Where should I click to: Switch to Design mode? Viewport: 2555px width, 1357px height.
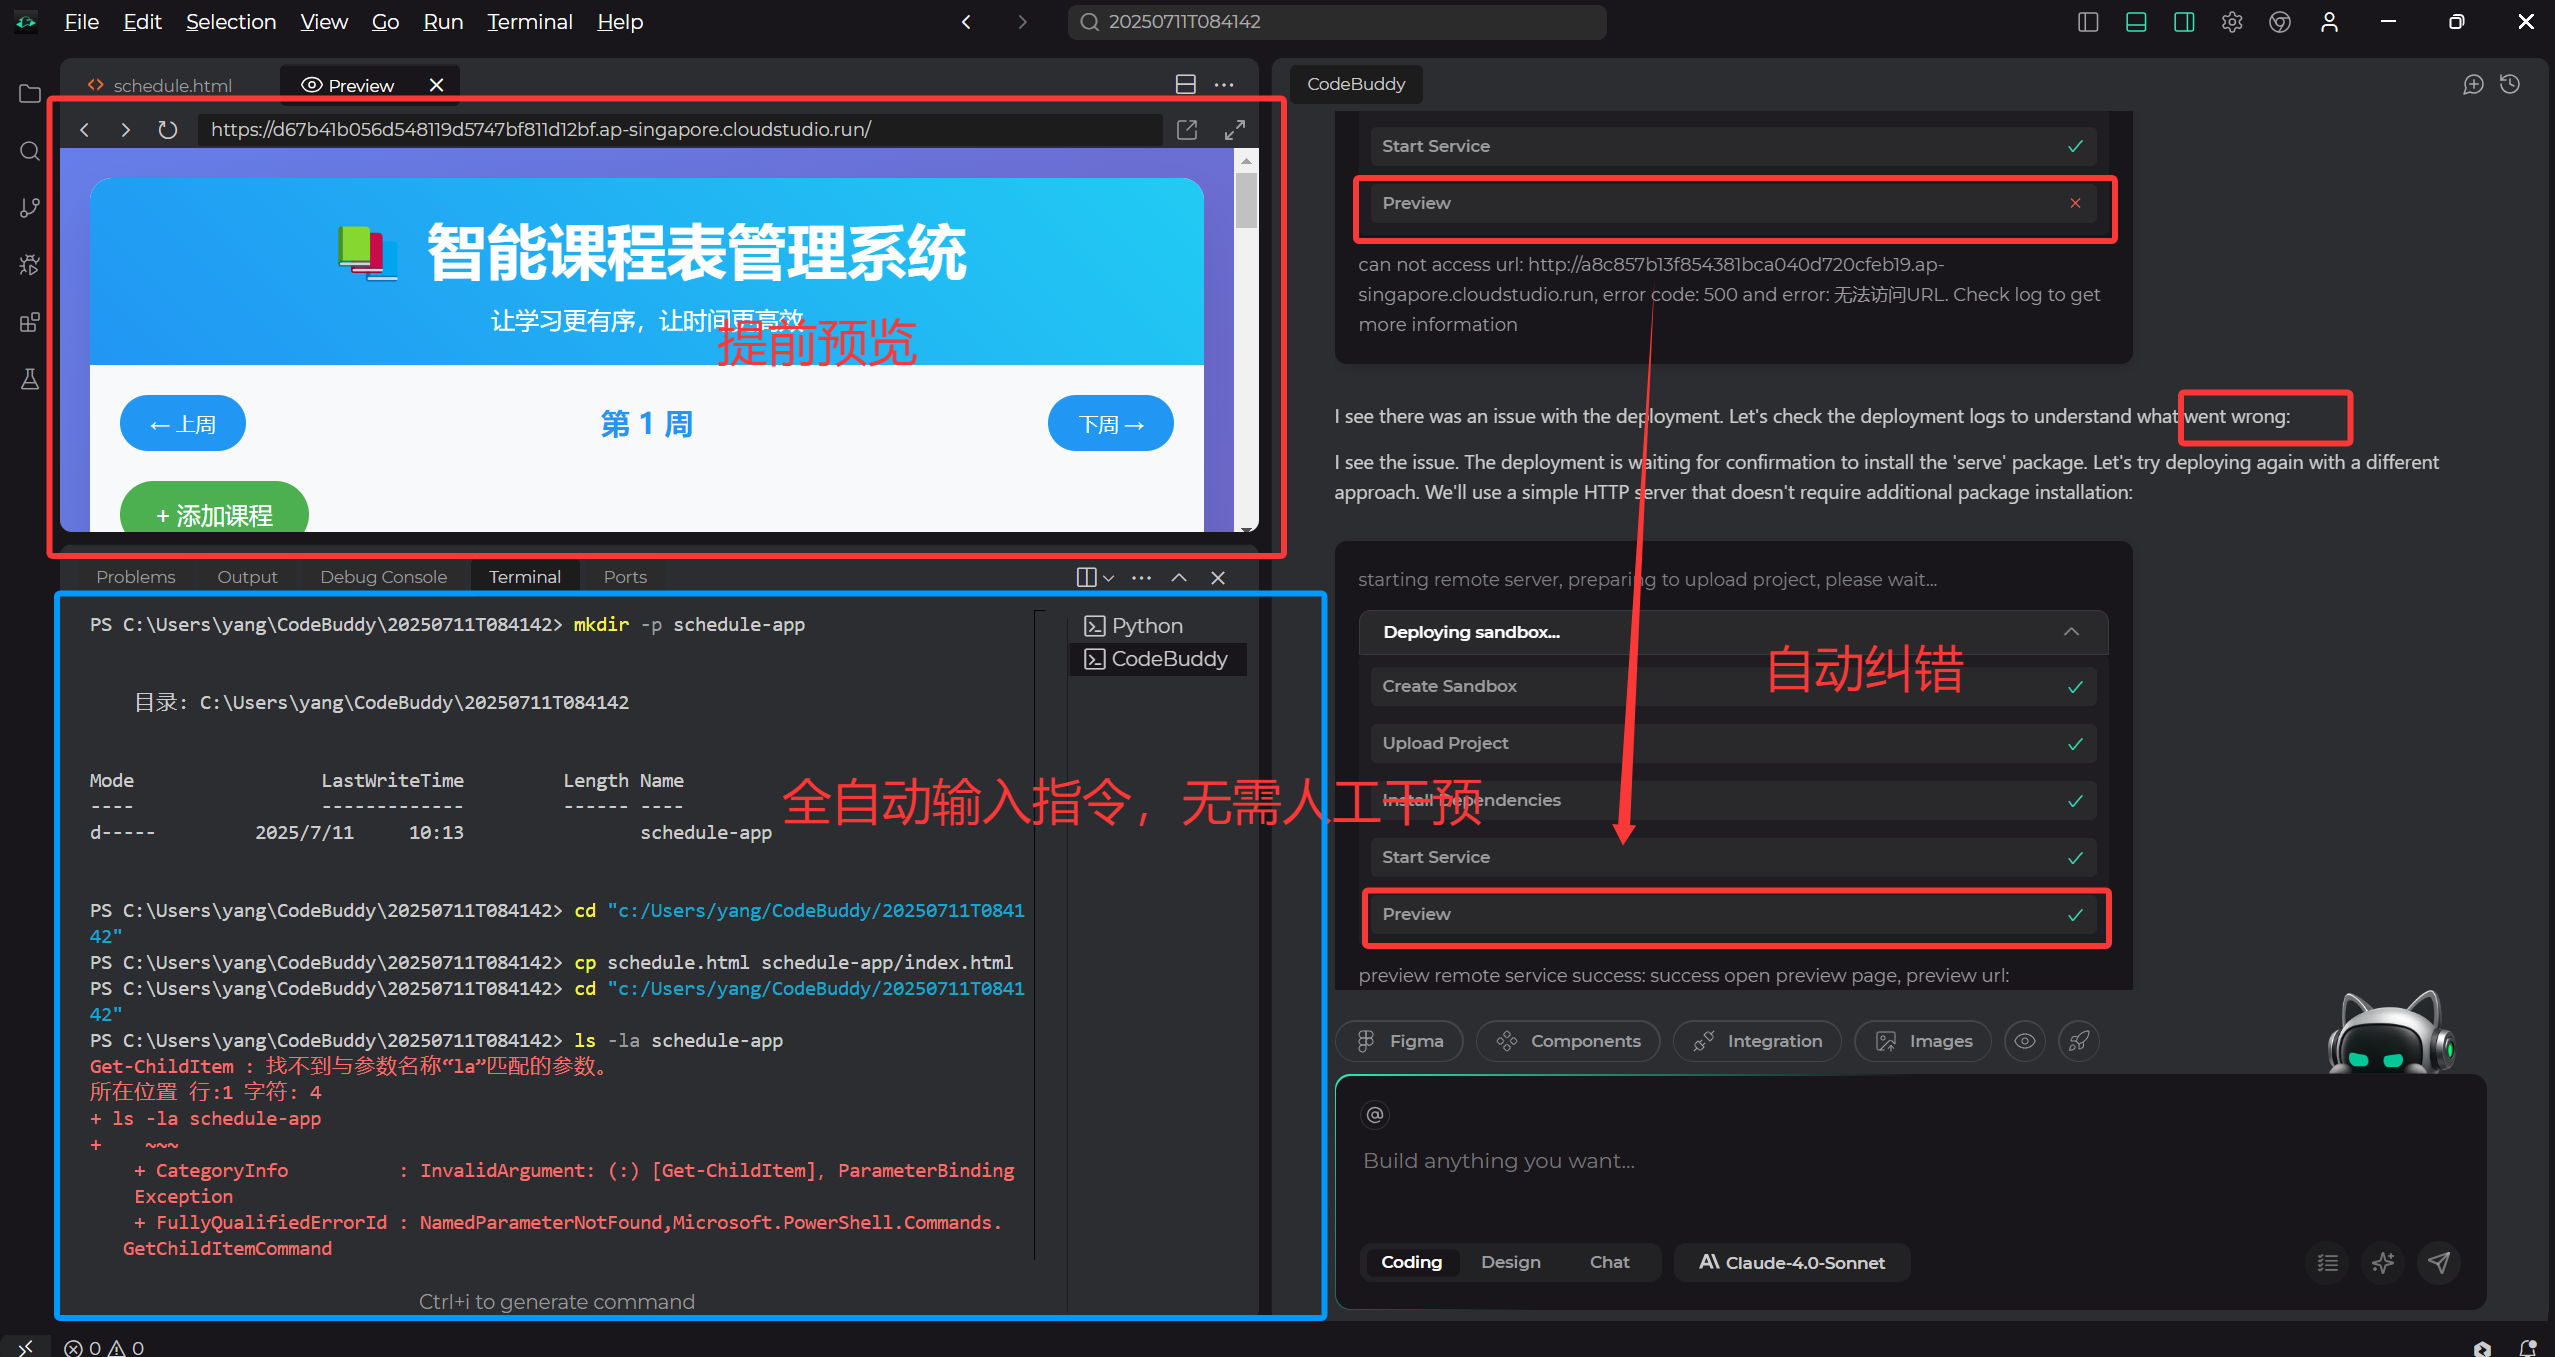(1510, 1262)
